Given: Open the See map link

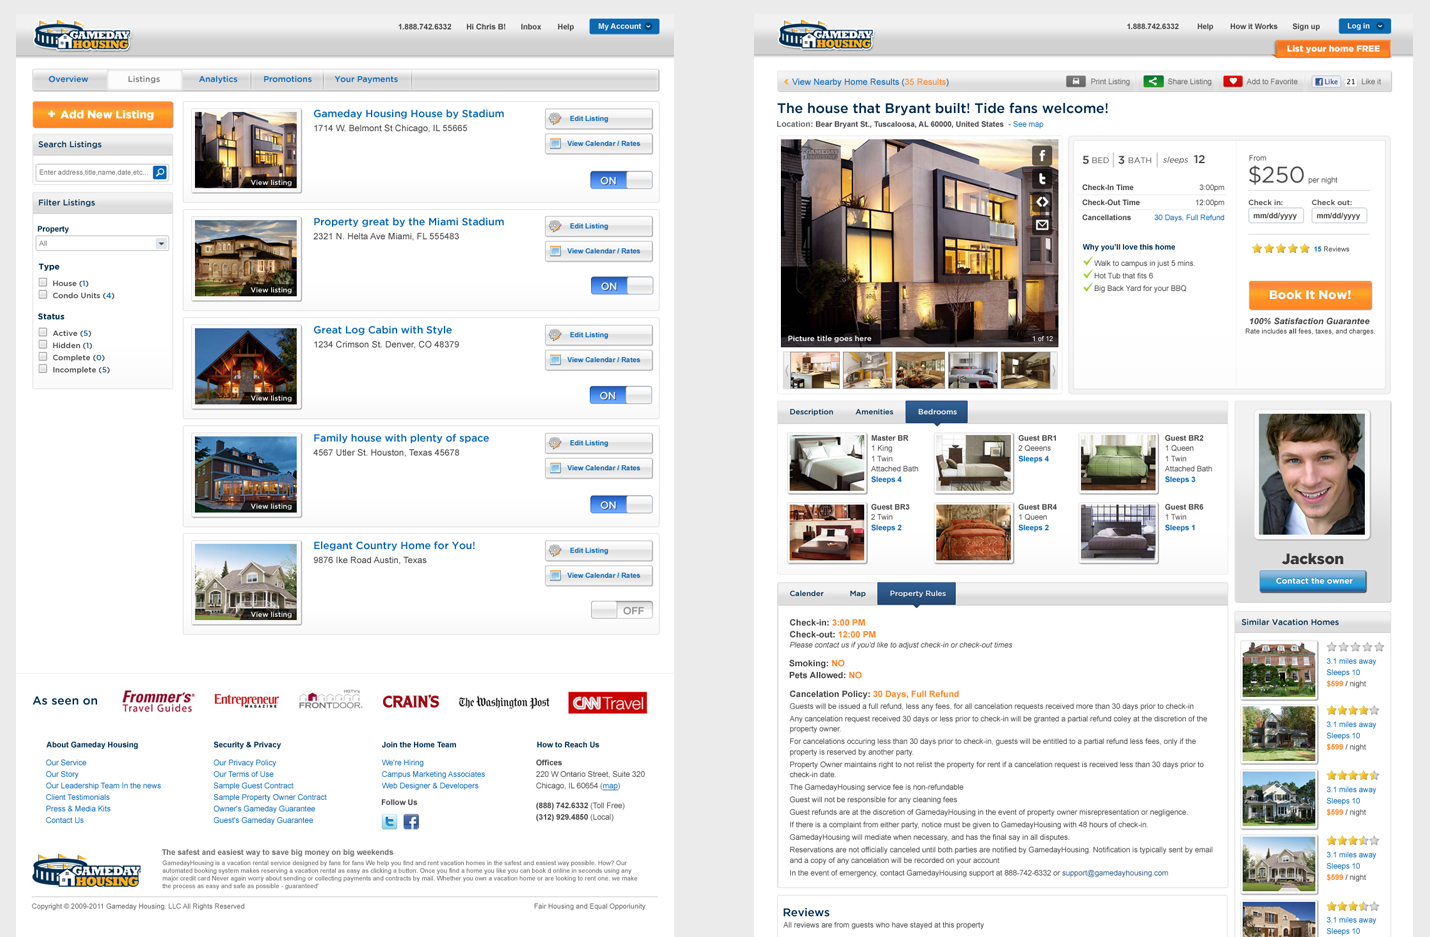Looking at the screenshot, I should tap(1027, 124).
